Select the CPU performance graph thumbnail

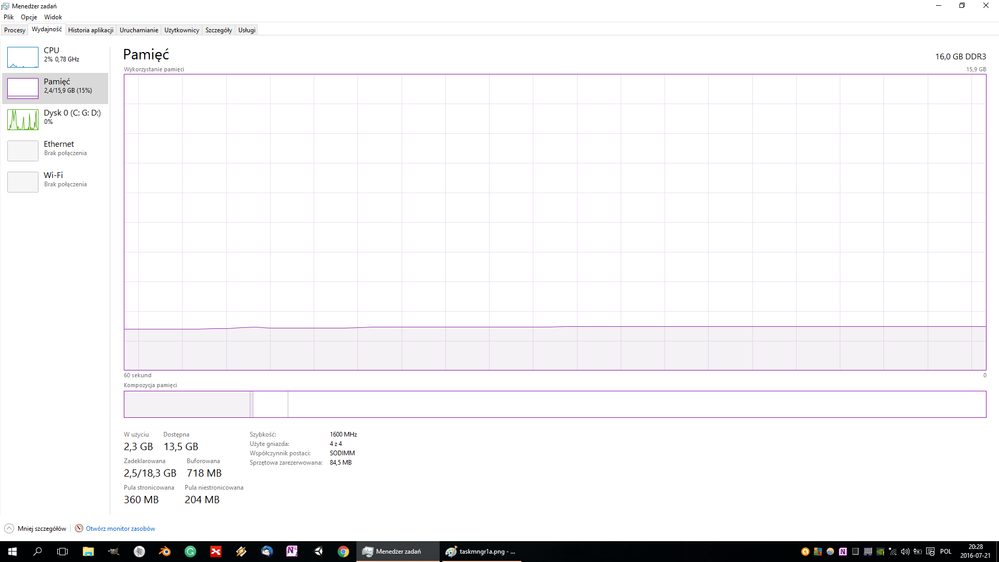click(x=22, y=57)
